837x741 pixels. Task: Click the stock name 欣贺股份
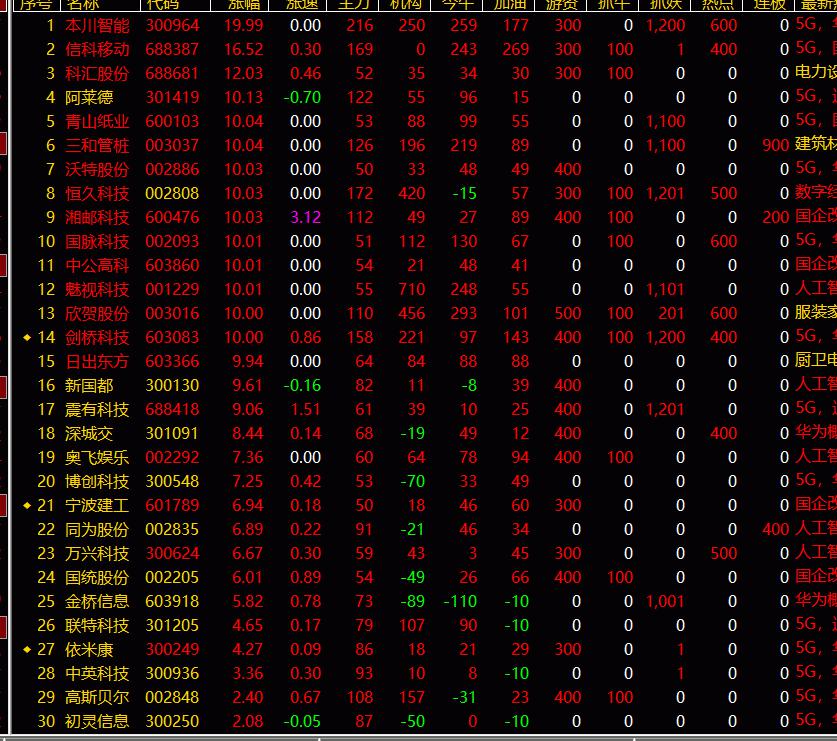97,313
